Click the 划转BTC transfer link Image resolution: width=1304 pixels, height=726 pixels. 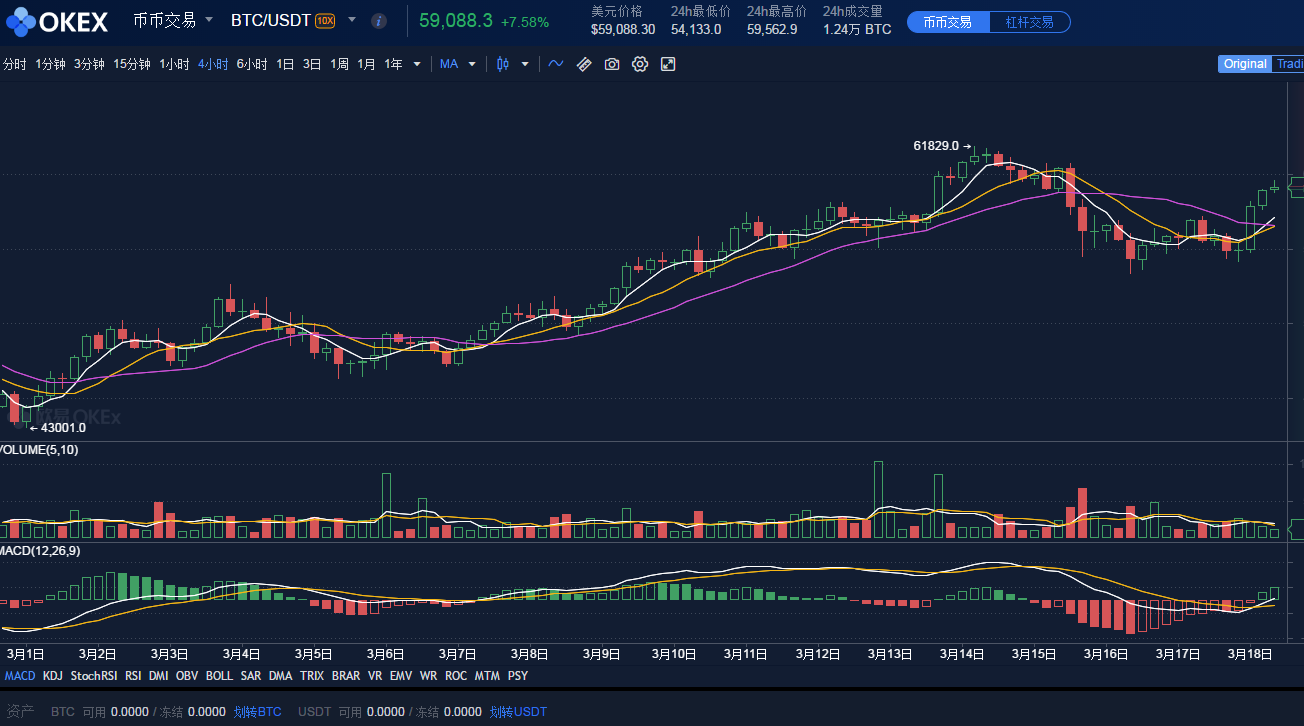[x=257, y=712]
